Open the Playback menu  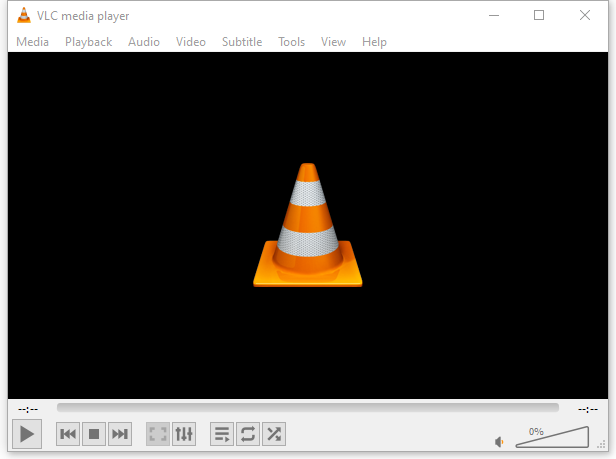click(x=88, y=42)
